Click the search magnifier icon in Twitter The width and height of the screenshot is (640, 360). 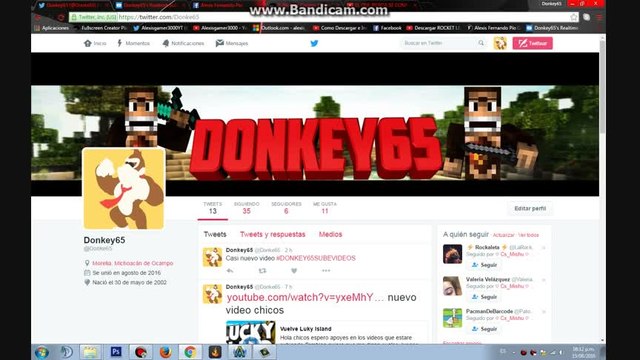pos(481,43)
